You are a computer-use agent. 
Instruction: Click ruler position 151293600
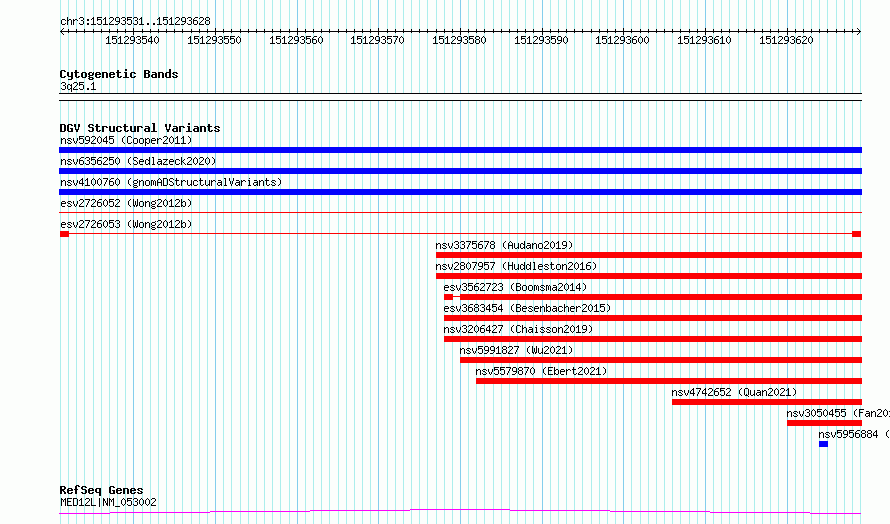(622, 40)
